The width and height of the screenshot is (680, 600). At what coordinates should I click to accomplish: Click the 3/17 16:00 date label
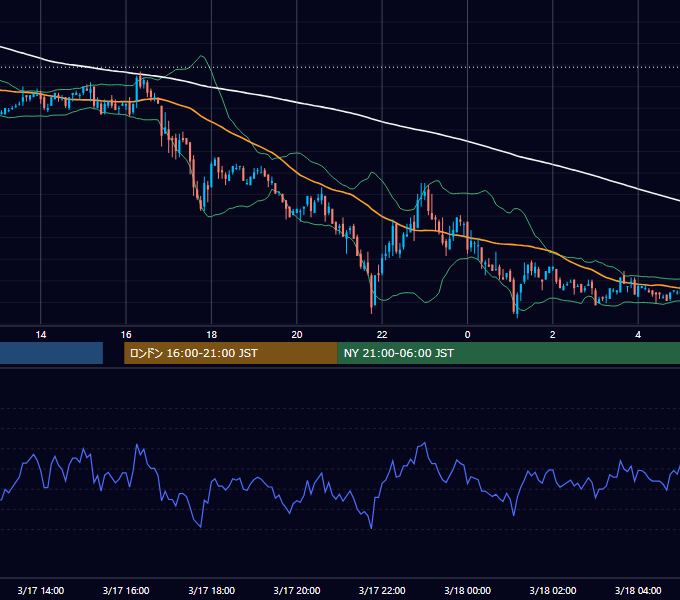click(x=126, y=590)
